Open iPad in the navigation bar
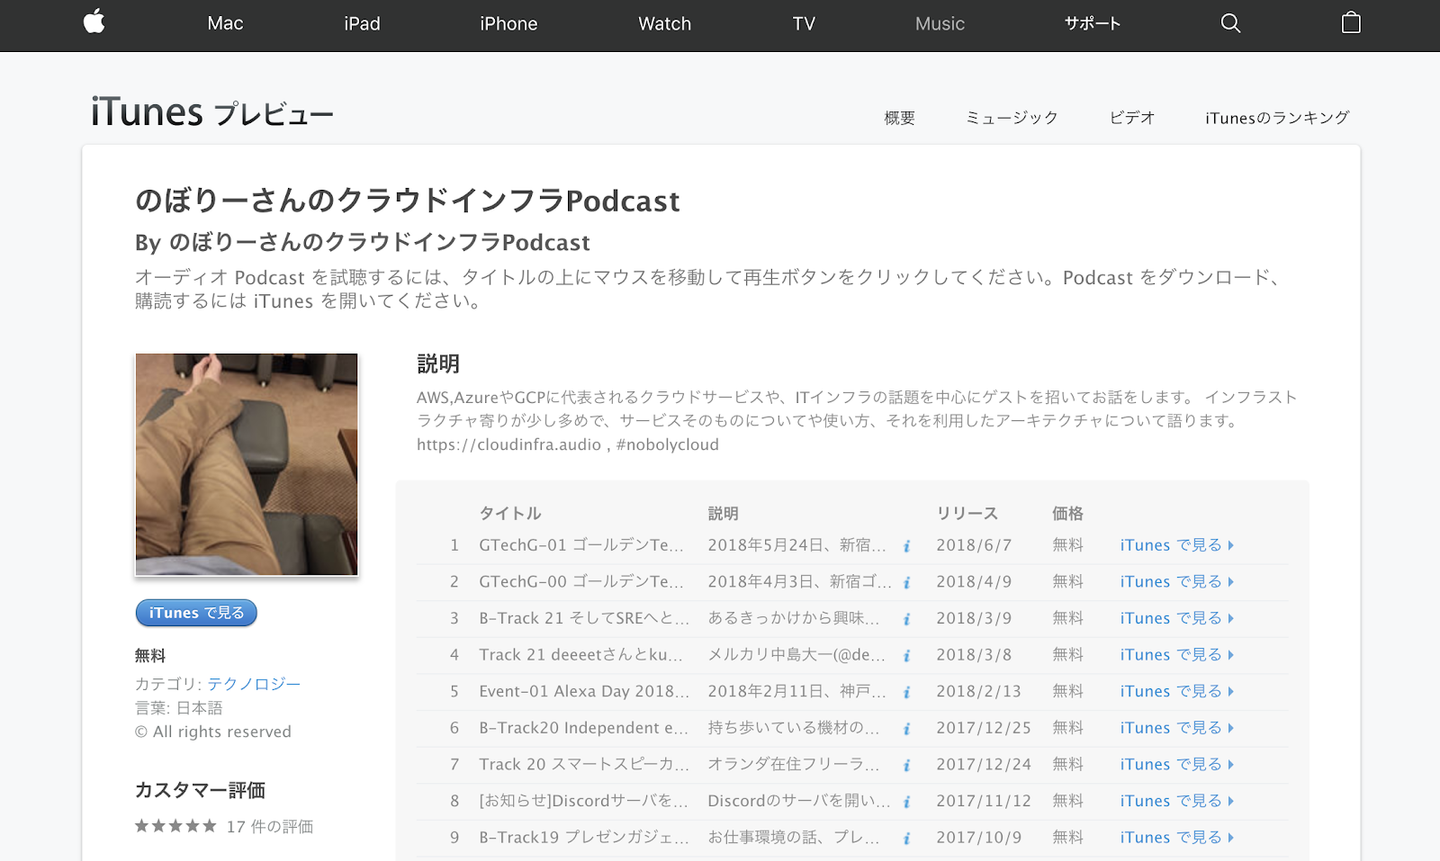This screenshot has height=861, width=1440. click(x=362, y=23)
